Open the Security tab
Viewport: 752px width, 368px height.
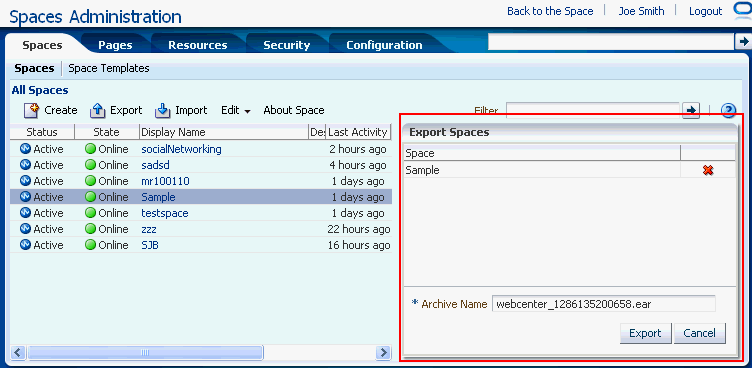[x=287, y=45]
